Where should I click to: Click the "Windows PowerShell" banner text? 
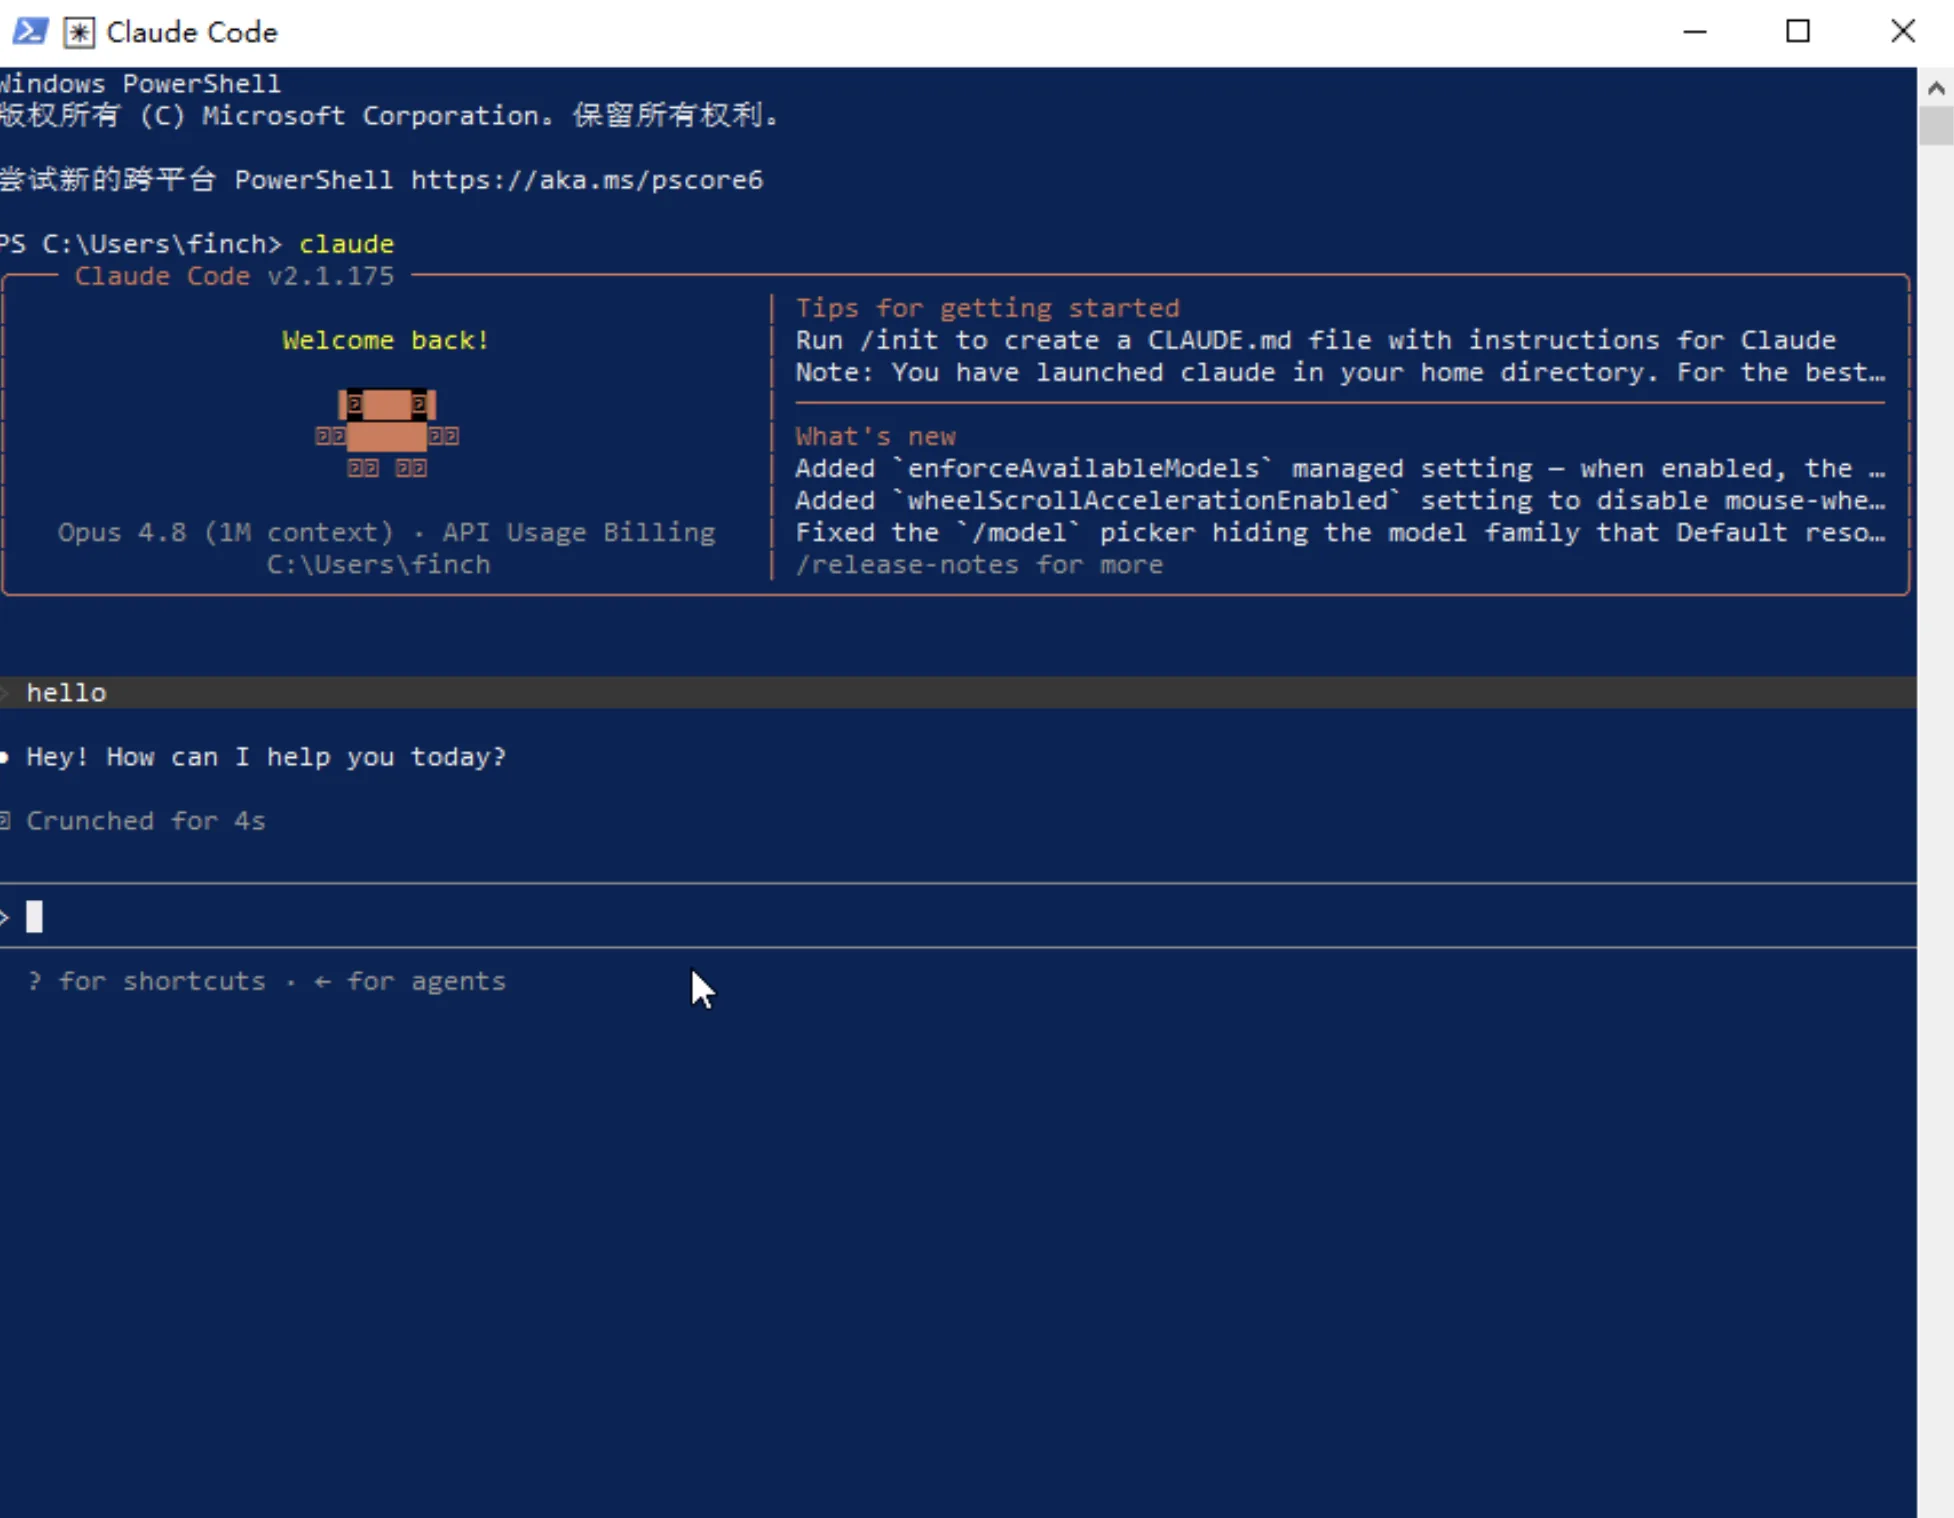(x=140, y=84)
